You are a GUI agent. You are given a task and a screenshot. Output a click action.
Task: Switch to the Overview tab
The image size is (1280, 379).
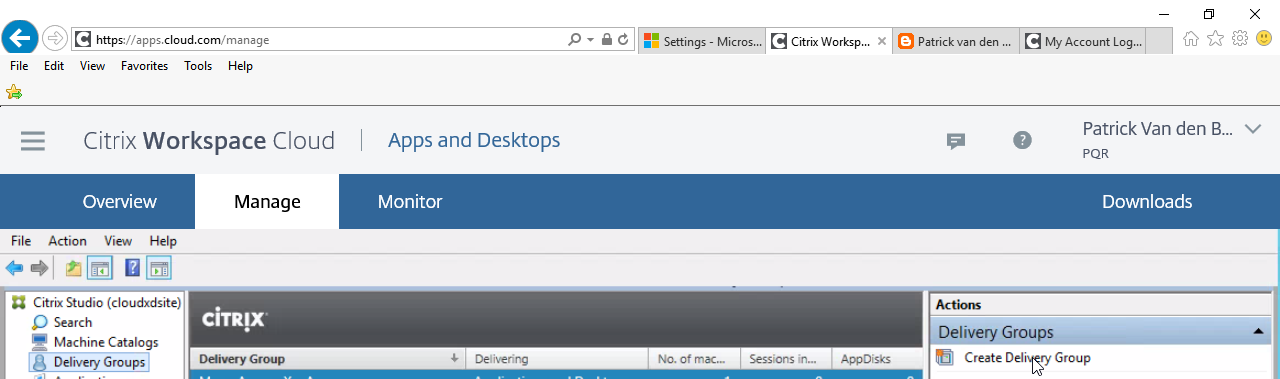(x=119, y=202)
